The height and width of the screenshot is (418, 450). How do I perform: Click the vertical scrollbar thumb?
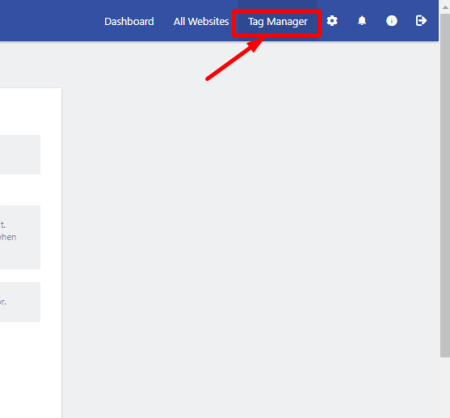[445, 185]
